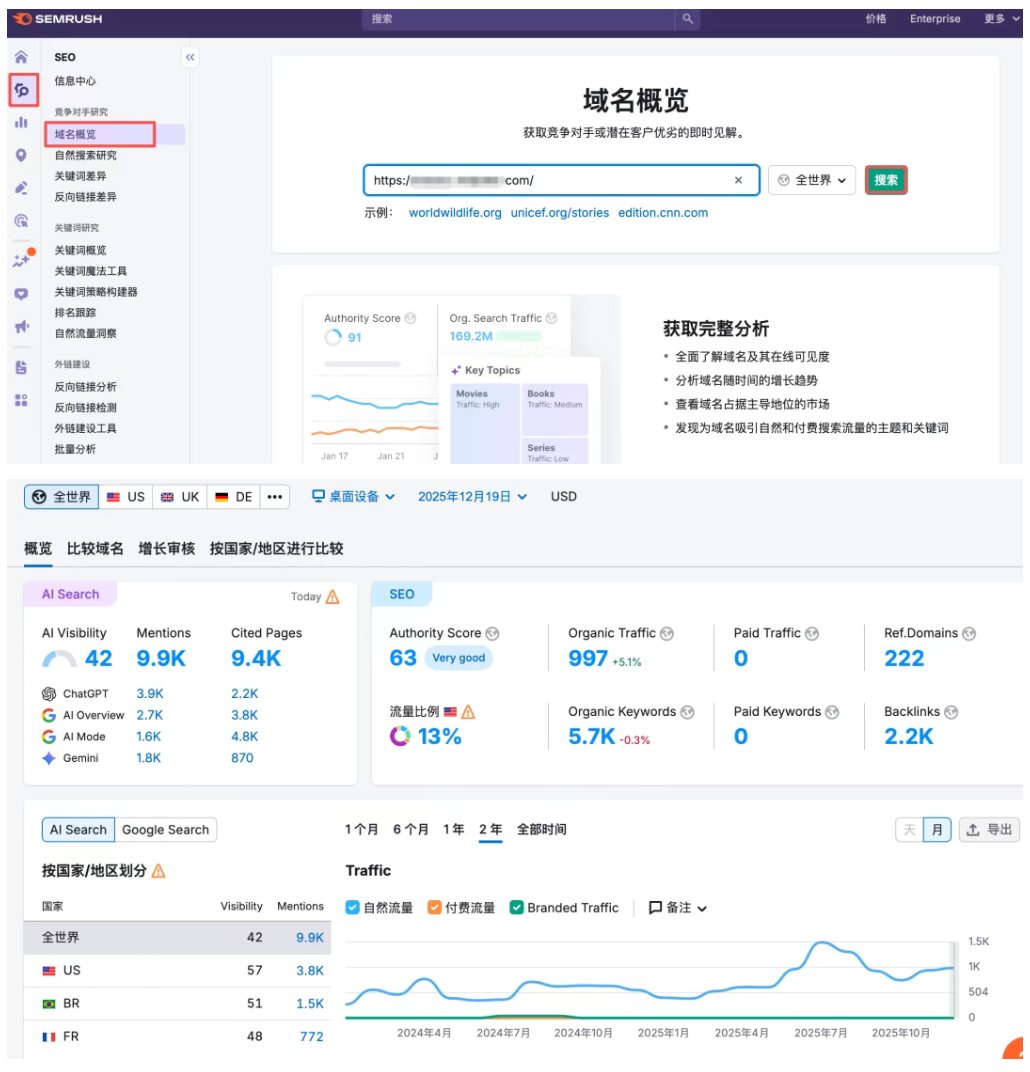Open the 按国家/地区进行比较 tab

[276, 548]
